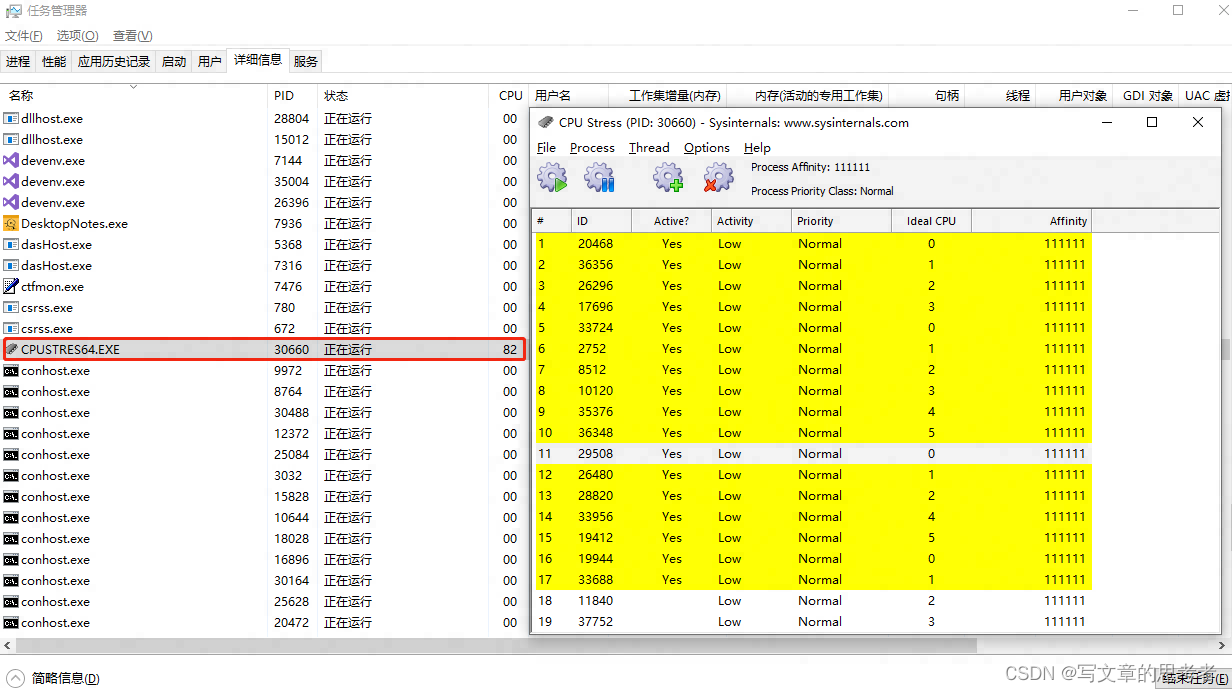
Task: Sort by 句柄 column header
Action: click(927, 95)
